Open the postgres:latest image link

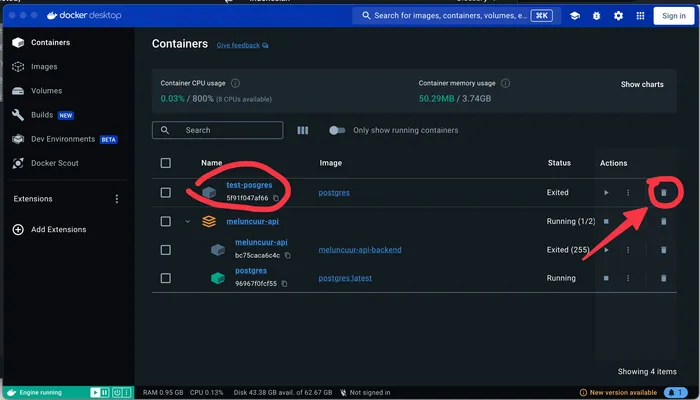(345, 278)
